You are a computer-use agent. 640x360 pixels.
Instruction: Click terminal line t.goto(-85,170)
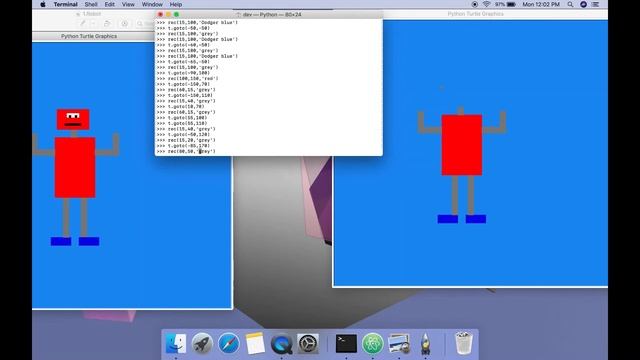click(189, 146)
